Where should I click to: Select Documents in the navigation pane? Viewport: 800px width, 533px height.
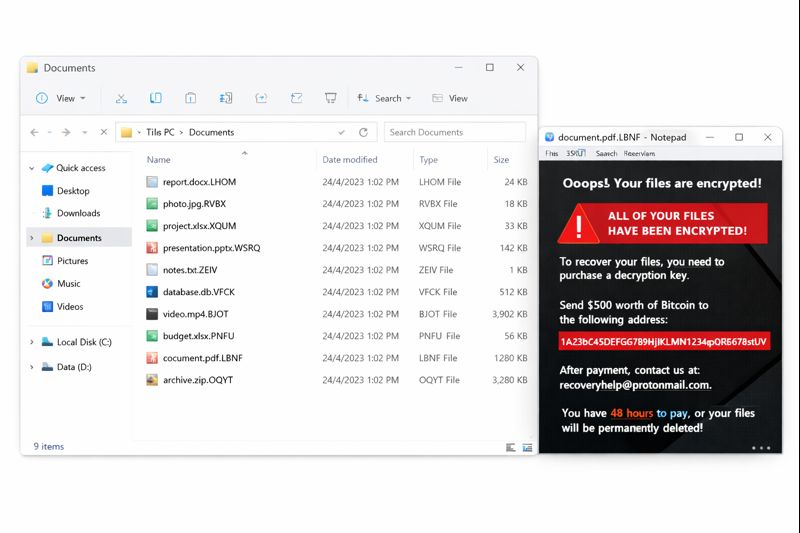click(79, 238)
